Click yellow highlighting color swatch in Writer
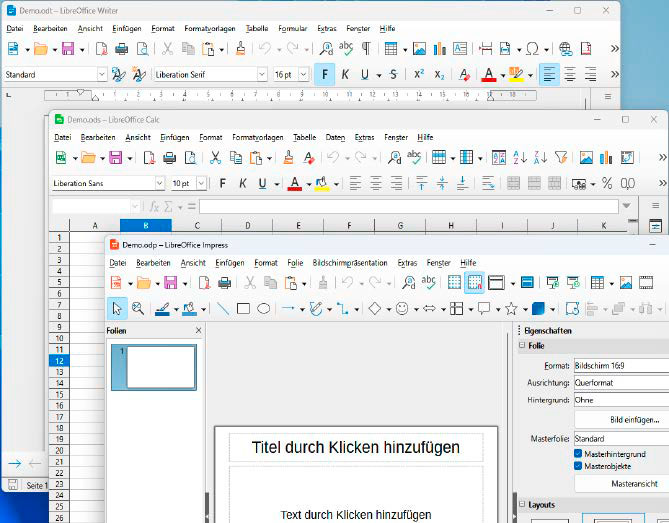The height and width of the screenshot is (523, 669). [x=516, y=75]
